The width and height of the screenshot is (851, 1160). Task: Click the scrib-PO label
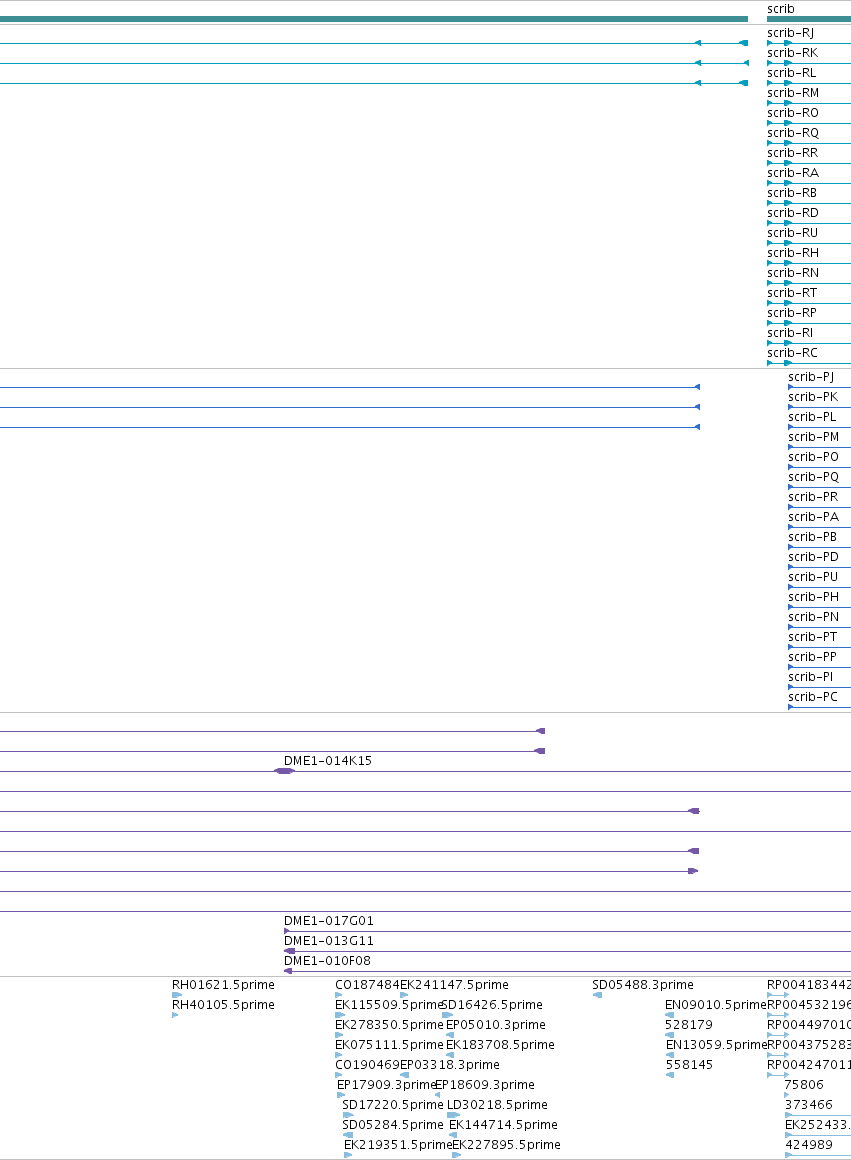pos(814,456)
